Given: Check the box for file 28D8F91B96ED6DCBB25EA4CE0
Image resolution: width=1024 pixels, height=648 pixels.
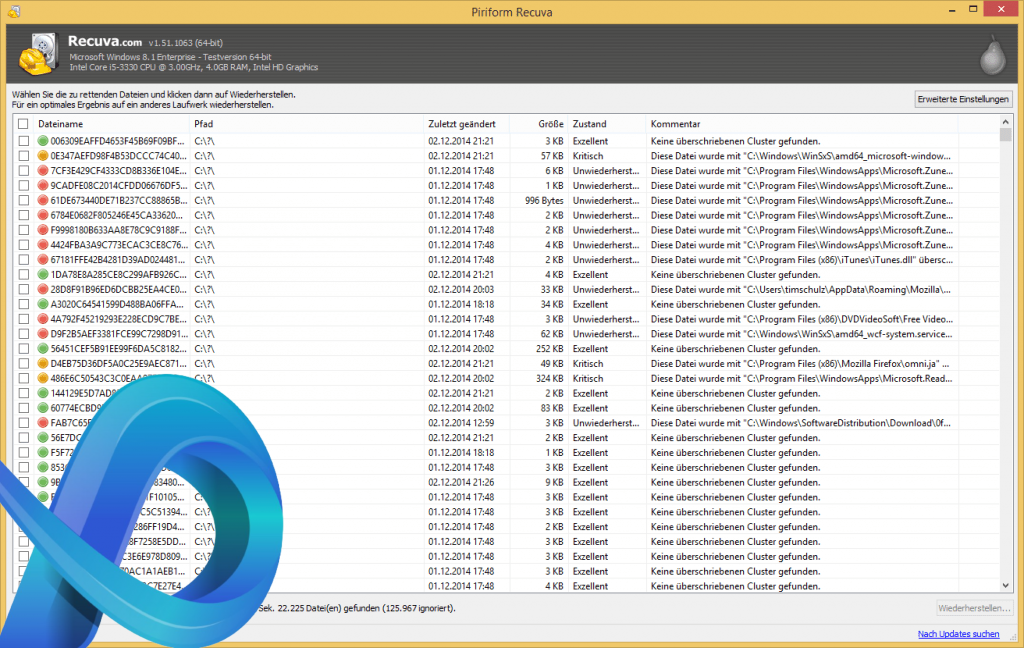Looking at the screenshot, I should [x=24, y=289].
